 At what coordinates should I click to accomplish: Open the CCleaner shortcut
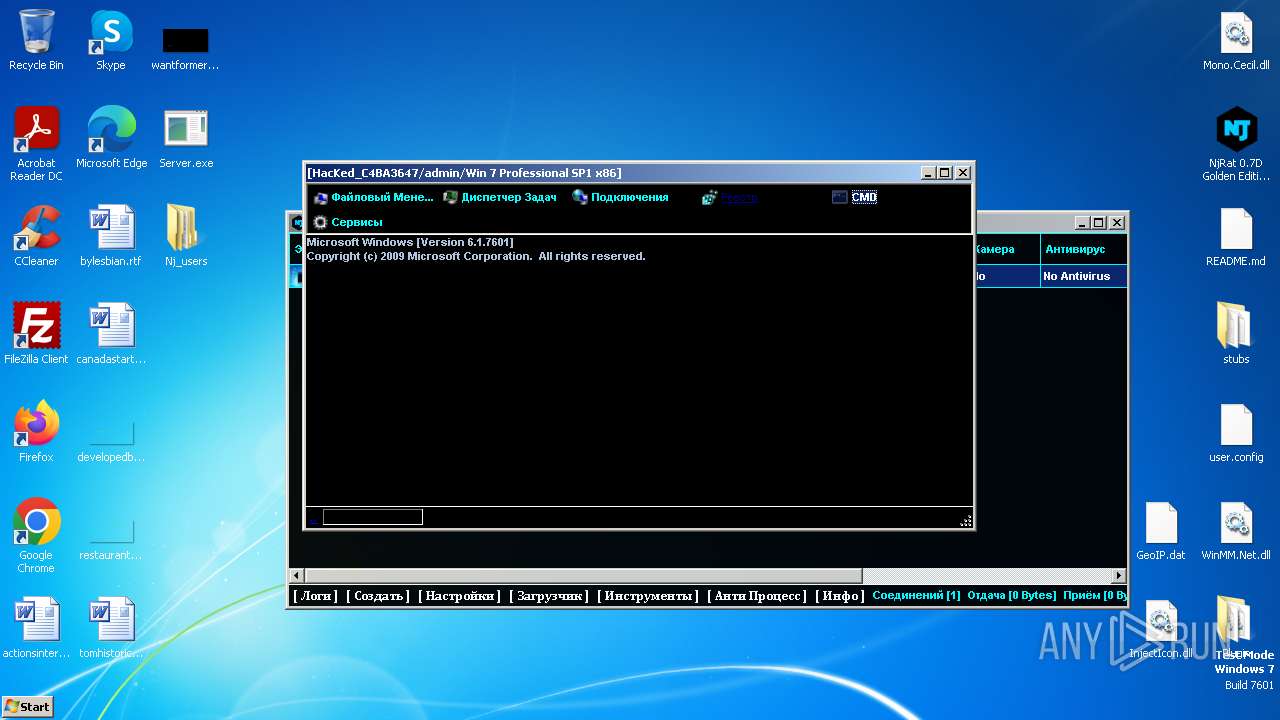[x=36, y=236]
